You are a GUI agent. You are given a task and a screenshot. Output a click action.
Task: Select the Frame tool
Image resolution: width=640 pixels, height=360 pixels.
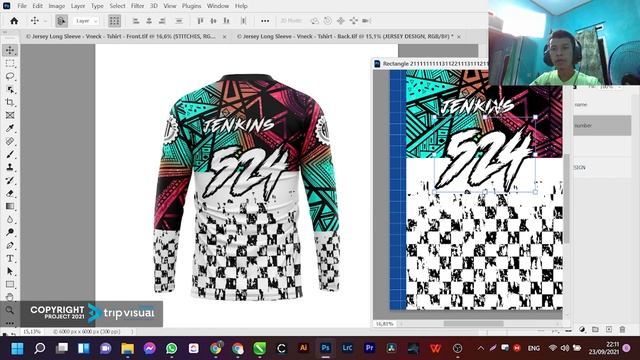(x=10, y=116)
